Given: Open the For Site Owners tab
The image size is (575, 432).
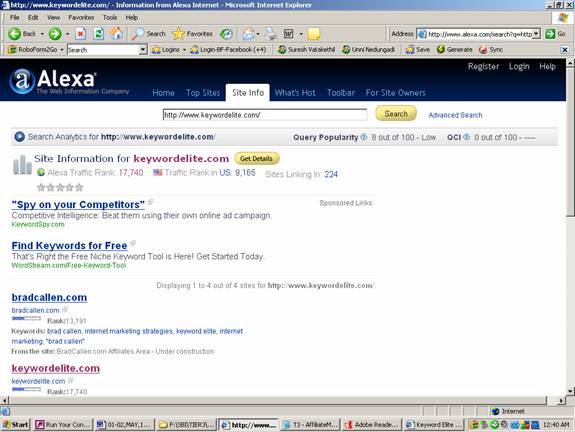Looking at the screenshot, I should (395, 93).
